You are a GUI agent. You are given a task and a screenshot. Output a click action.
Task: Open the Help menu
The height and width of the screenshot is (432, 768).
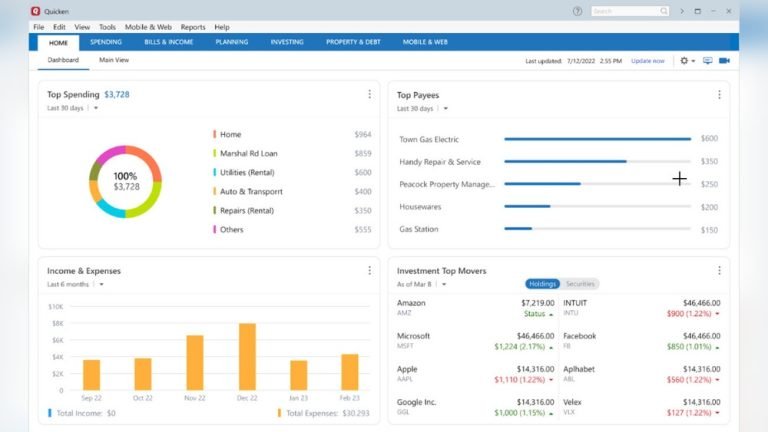[x=222, y=27]
